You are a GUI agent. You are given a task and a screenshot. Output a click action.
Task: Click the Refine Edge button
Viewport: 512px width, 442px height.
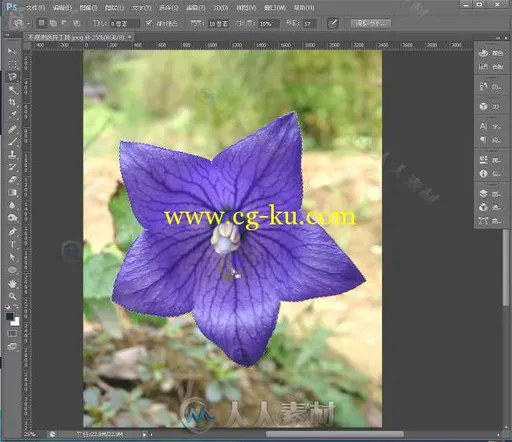tap(371, 23)
